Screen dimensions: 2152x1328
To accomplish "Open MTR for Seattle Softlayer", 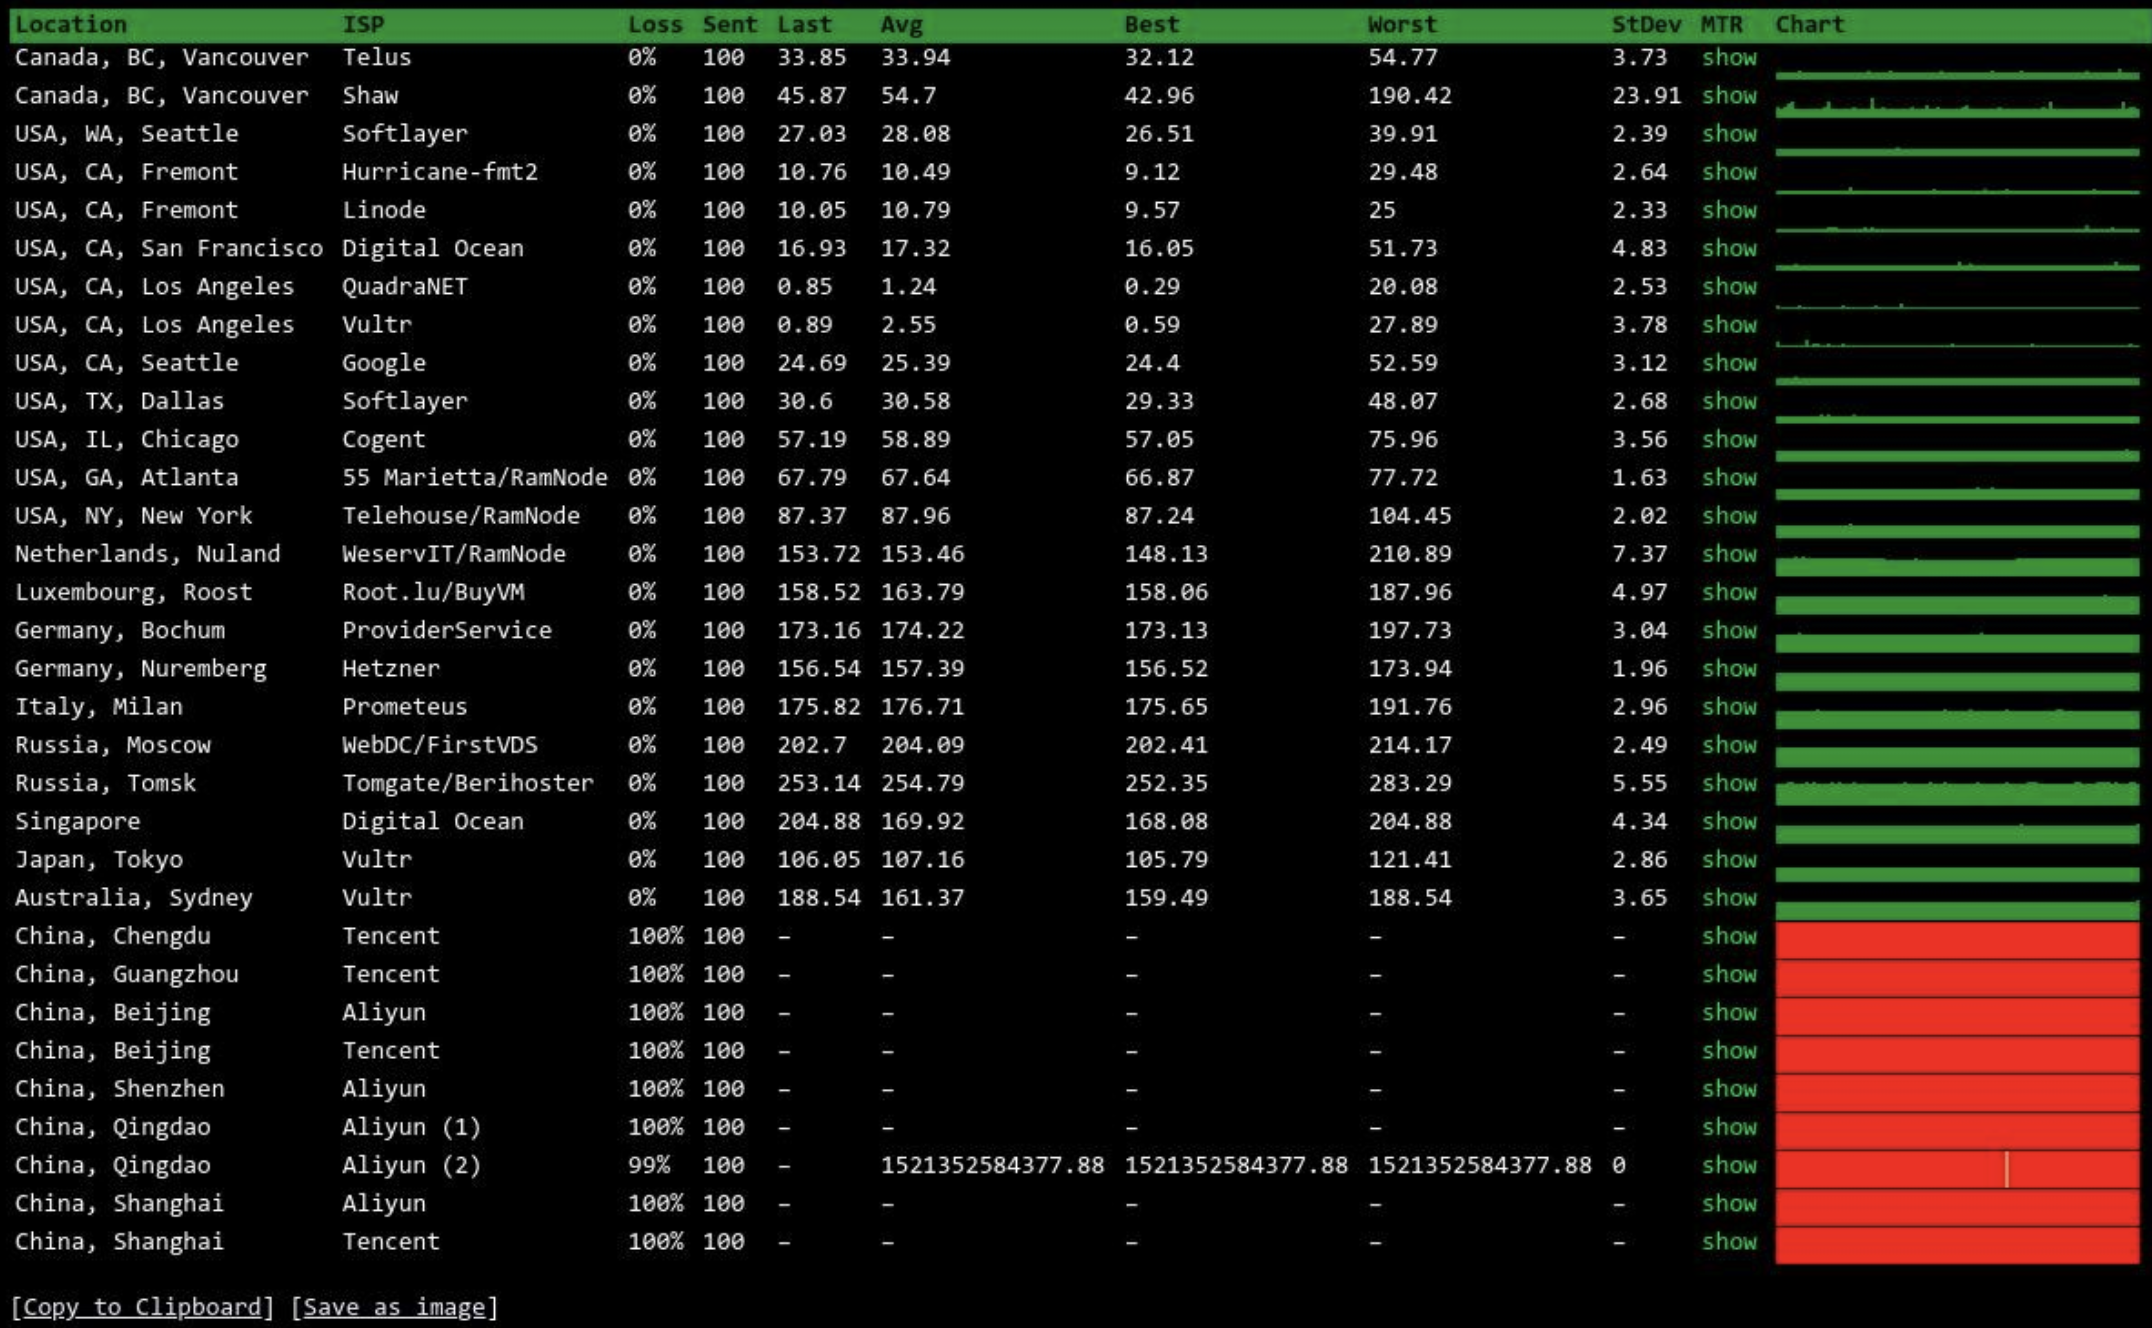I will (x=1729, y=134).
